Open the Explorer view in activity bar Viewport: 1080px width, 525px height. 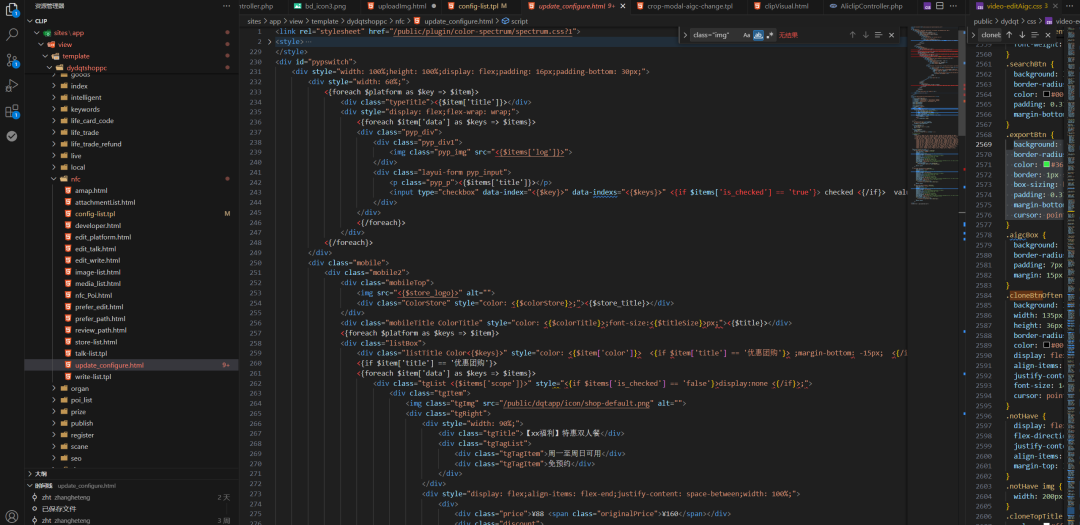[12, 10]
